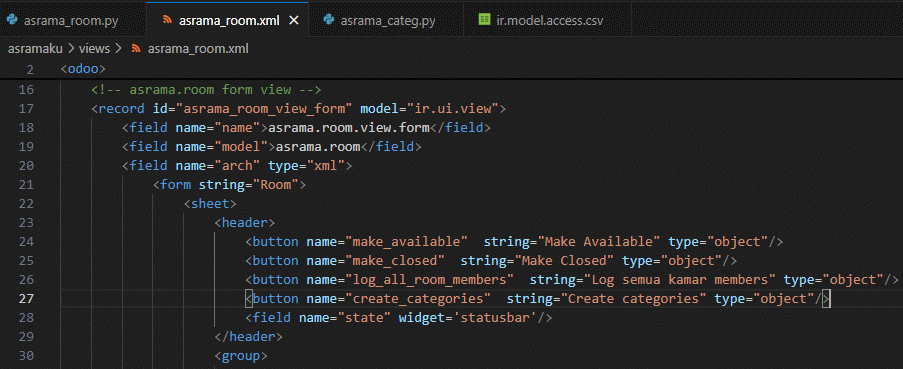Click line number 22 beside sheet tag
Image resolution: width=903 pixels, height=369 pixels.
[27, 203]
